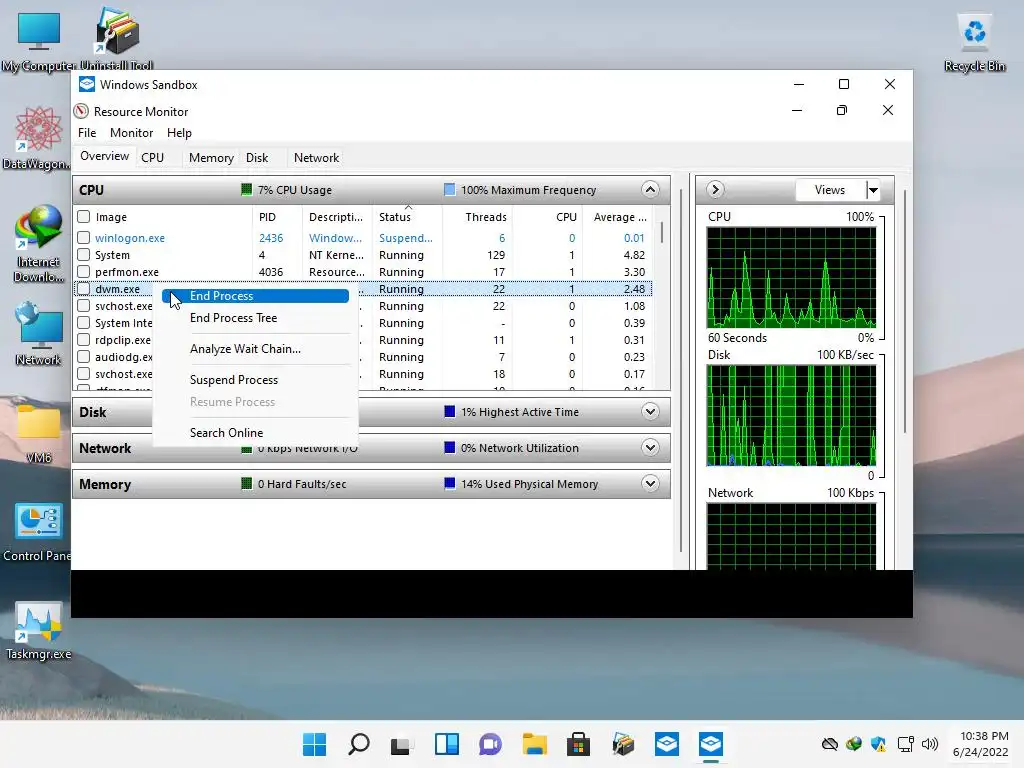Open the File menu

[x=87, y=133]
